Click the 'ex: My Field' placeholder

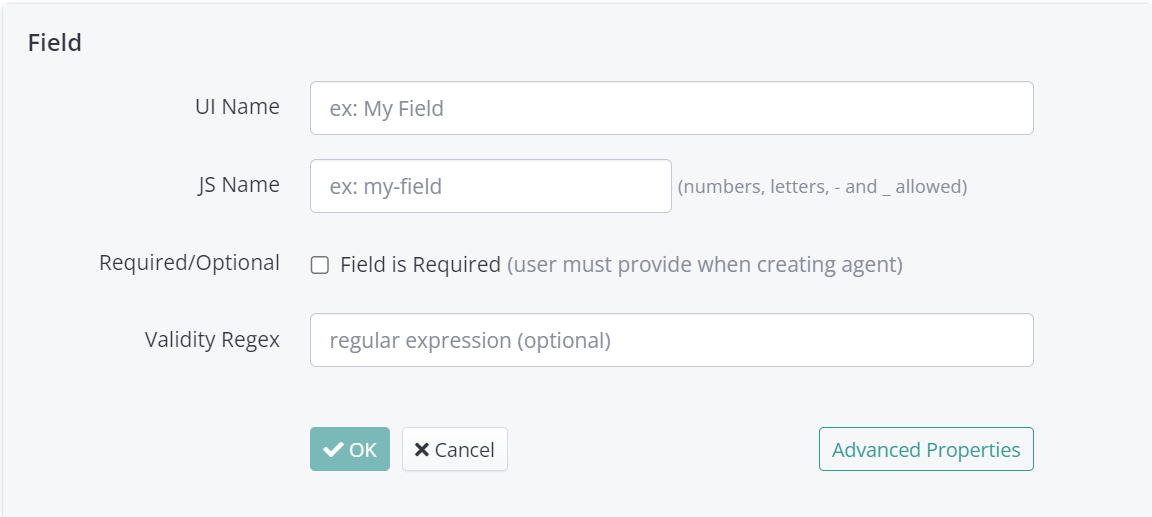pos(387,109)
